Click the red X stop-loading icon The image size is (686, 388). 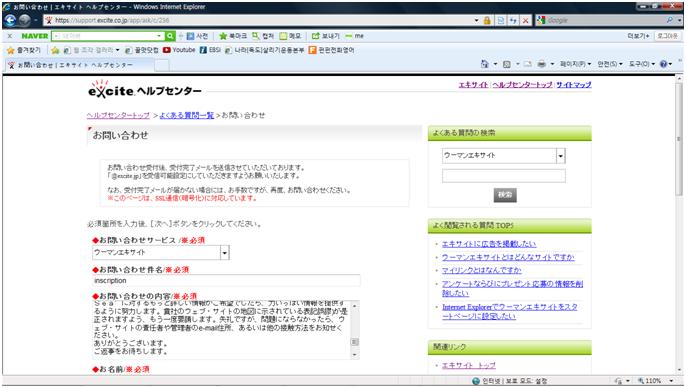(525, 20)
